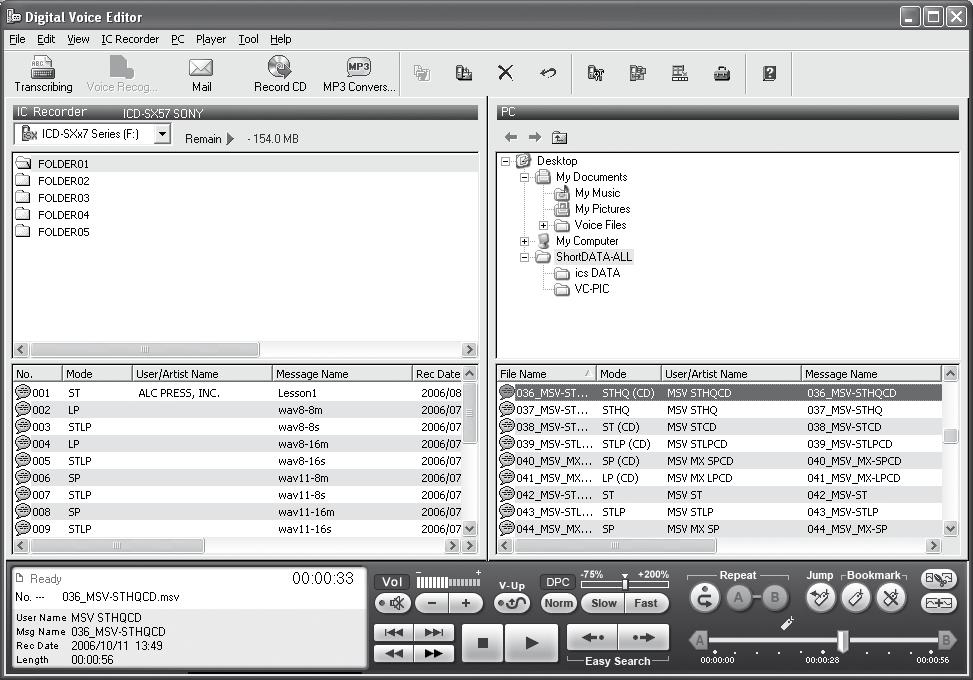The image size is (973, 680).
Task: Select file 042_MSV-ST row
Action: 720,495
